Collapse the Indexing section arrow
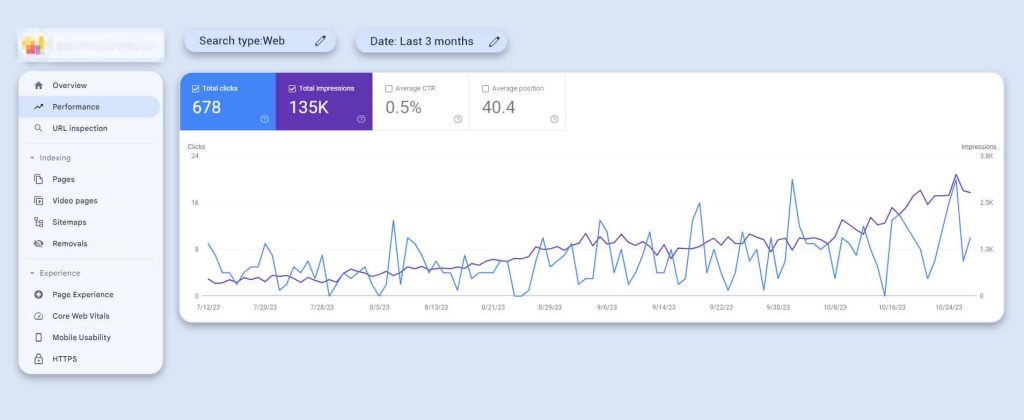Viewport: 1024px width, 420px height. point(32,158)
